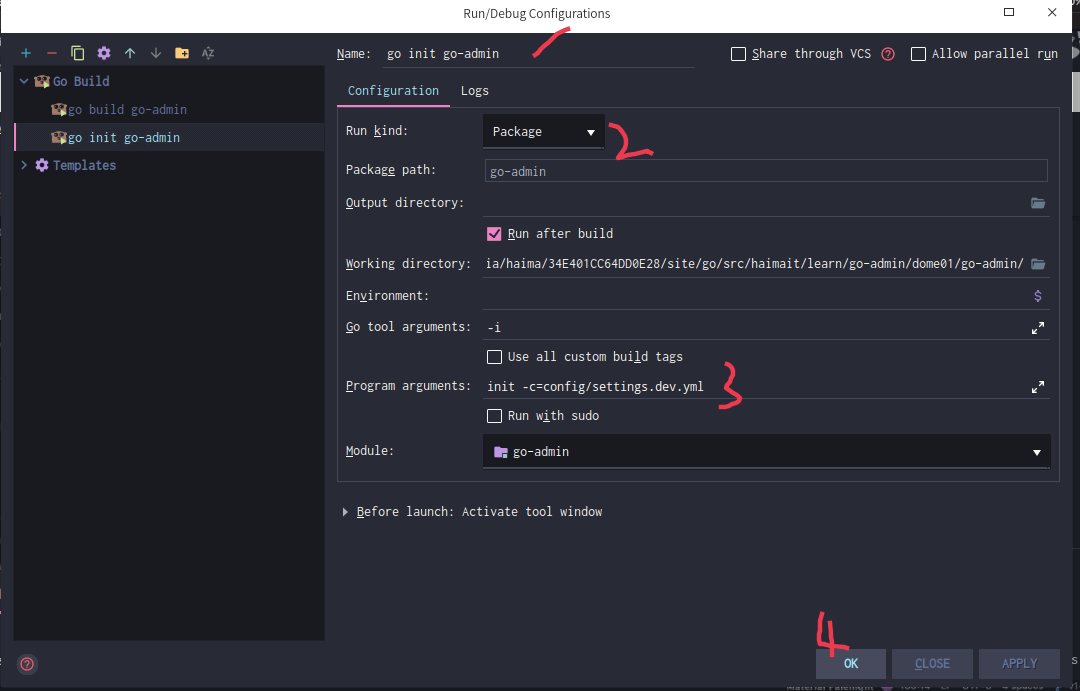This screenshot has width=1080, height=691.
Task: Click the APPLY button
Action: 1019,663
